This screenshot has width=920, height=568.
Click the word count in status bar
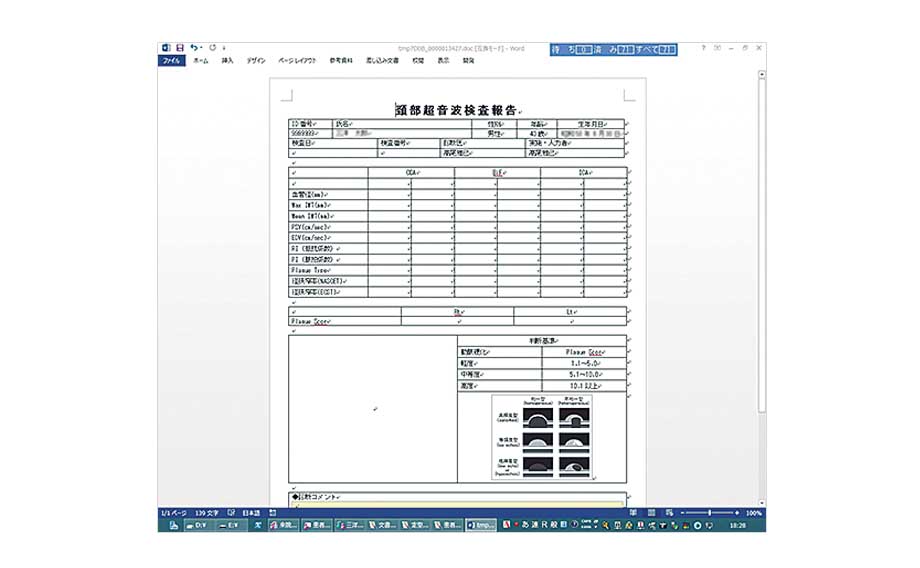206,513
